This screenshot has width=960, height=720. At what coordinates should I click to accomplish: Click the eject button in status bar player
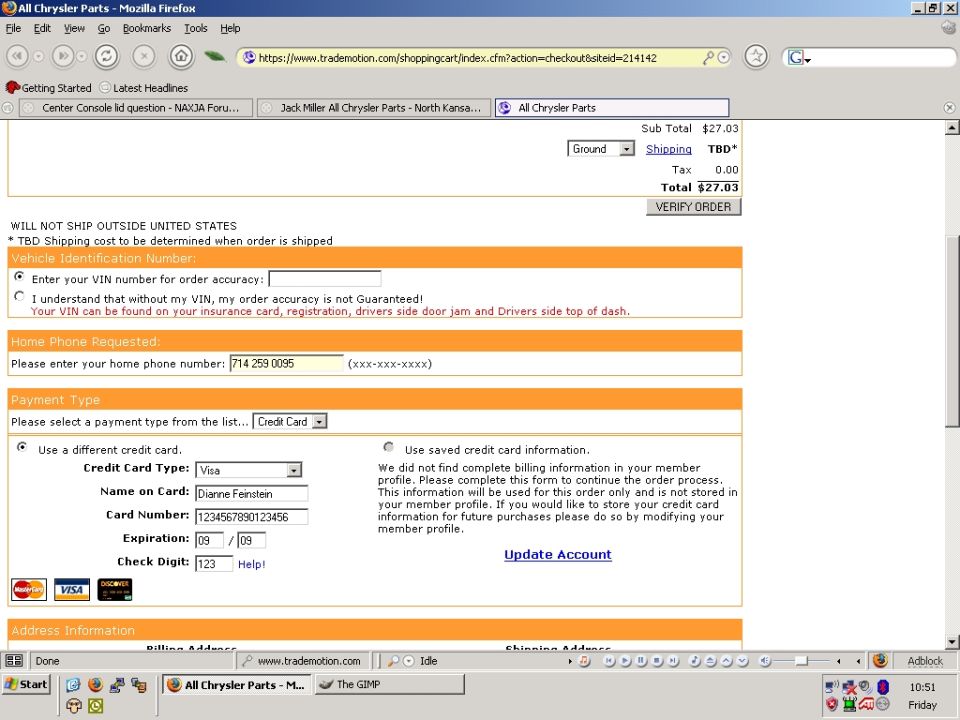coord(710,661)
